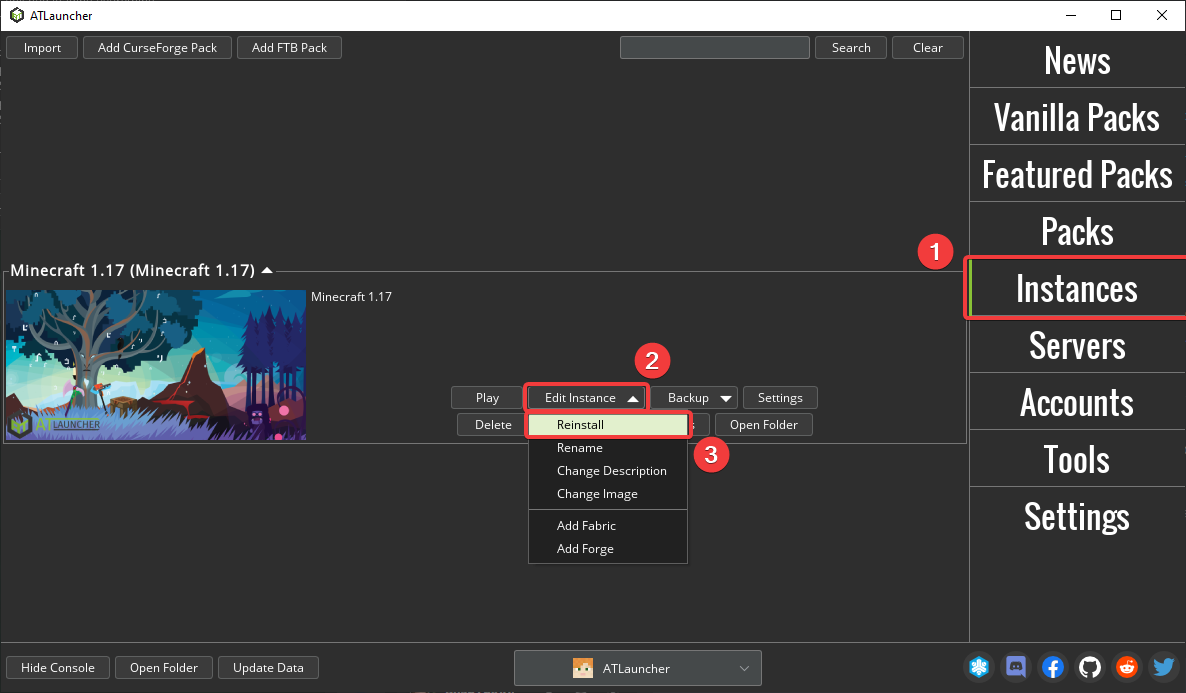This screenshot has height=693, width=1186.
Task: Close the ATLauncher window
Action: 1162,15
